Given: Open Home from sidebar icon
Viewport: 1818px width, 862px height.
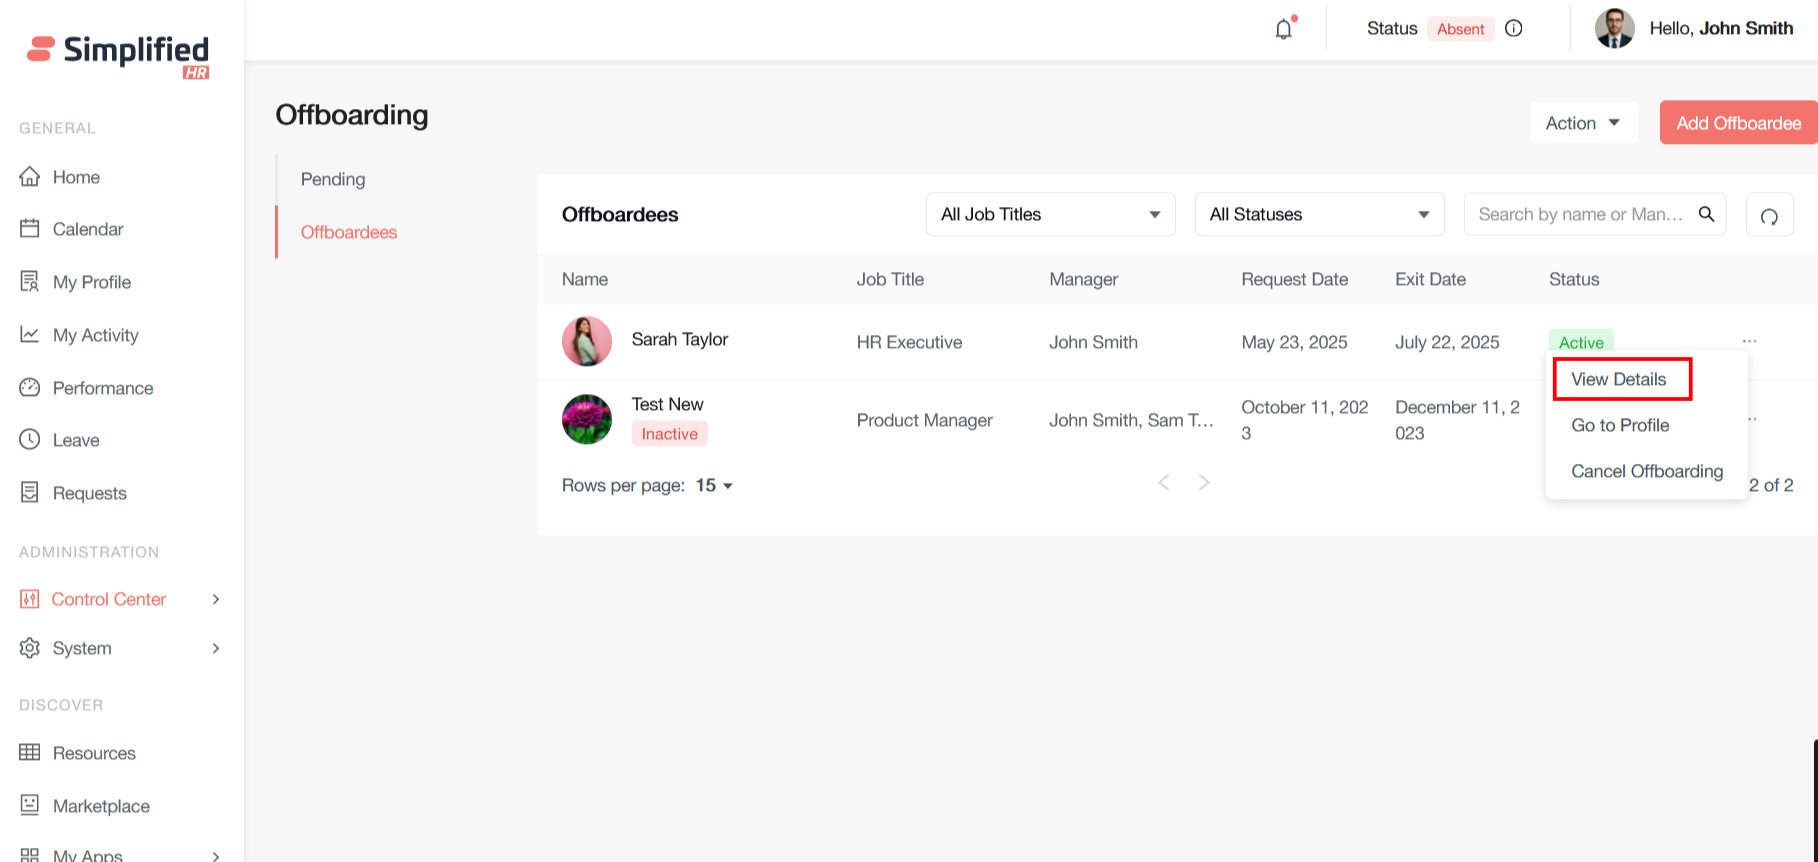Looking at the screenshot, I should click(x=30, y=177).
